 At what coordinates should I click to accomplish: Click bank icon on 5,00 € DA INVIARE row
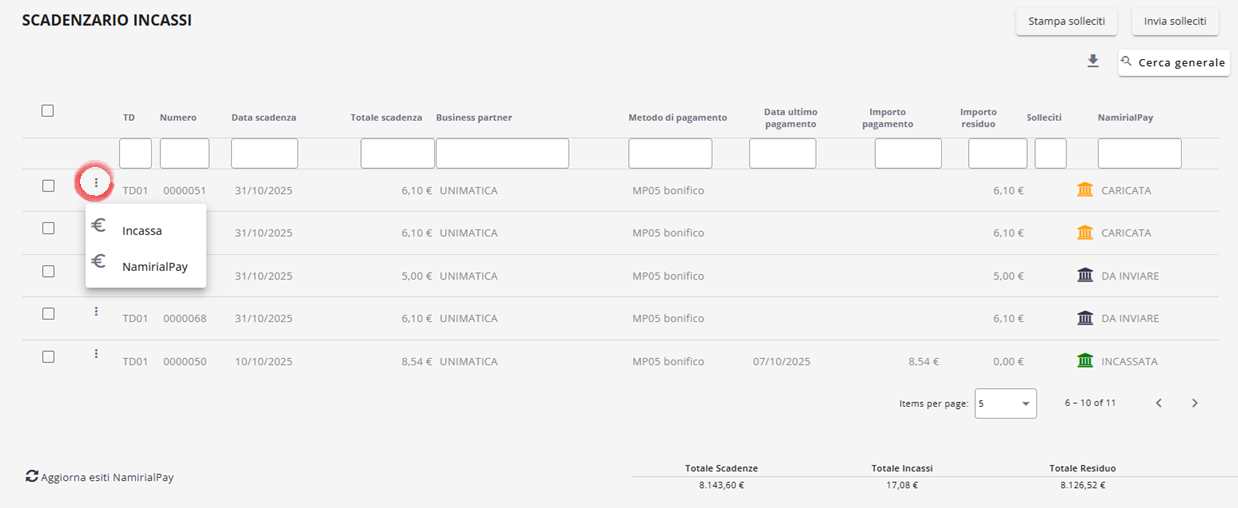[x=1085, y=275]
